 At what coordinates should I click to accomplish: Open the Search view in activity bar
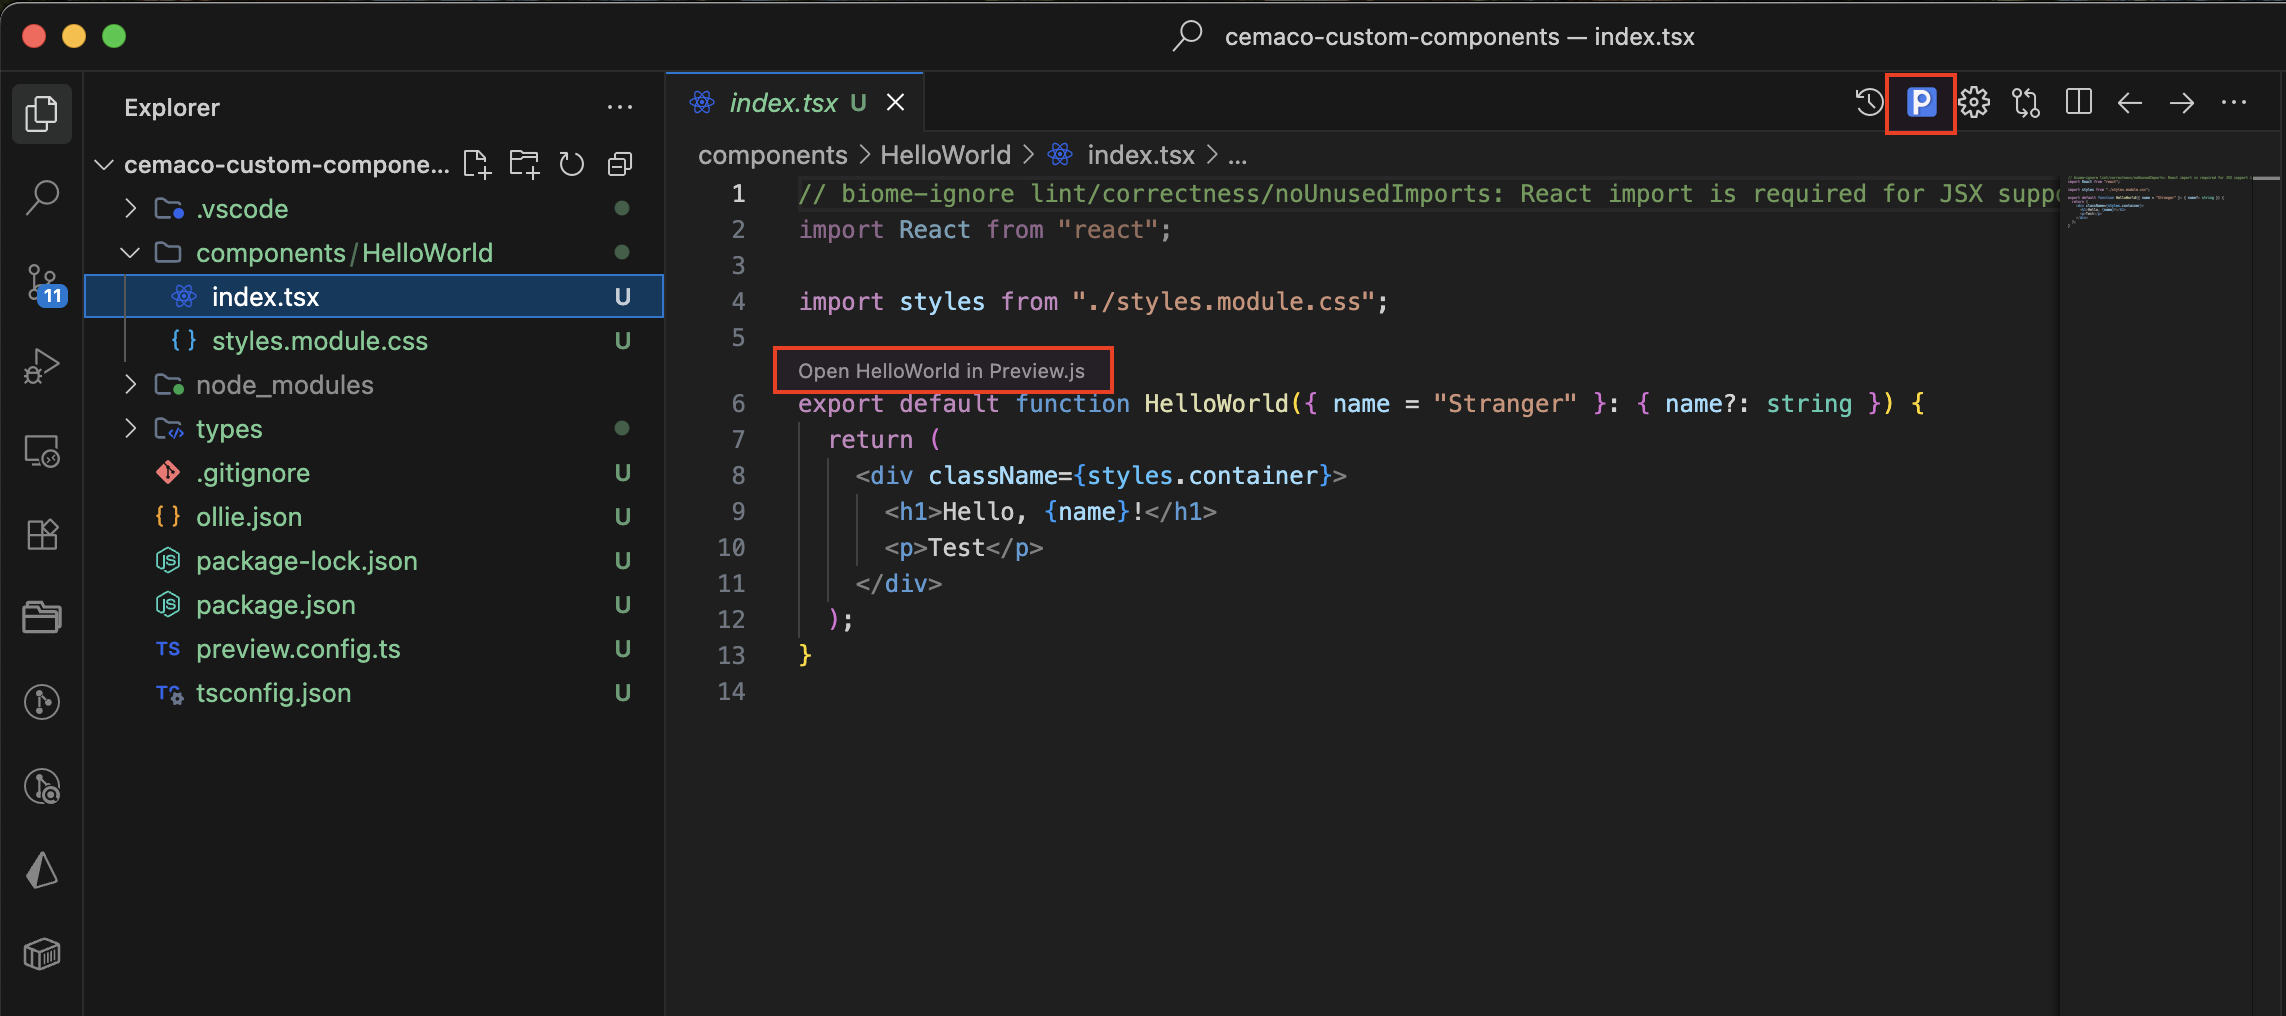(41, 197)
